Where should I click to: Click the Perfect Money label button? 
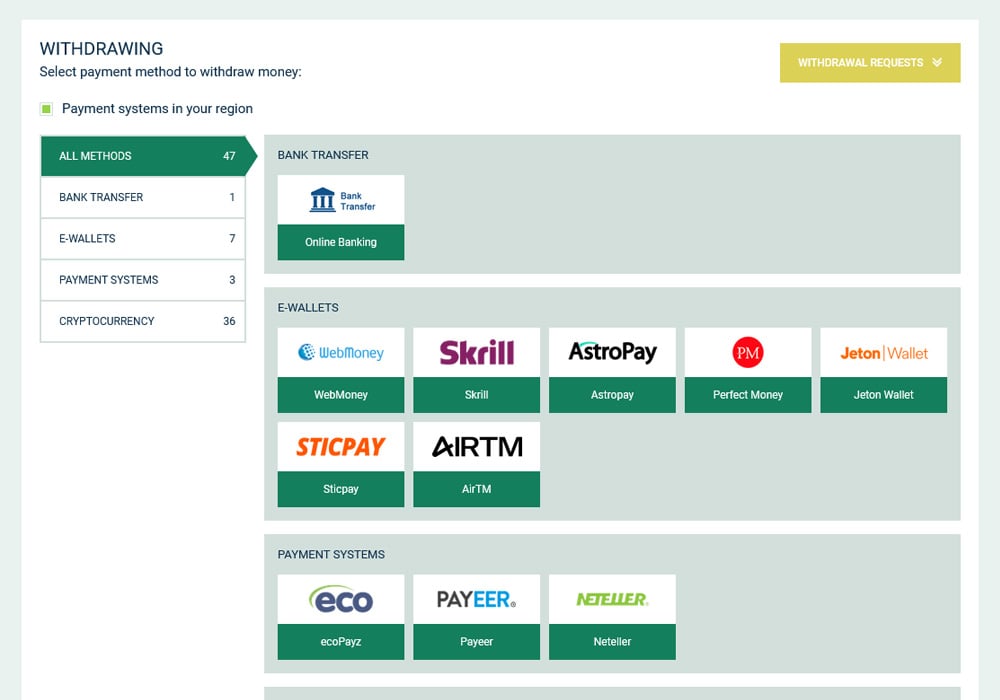tap(748, 395)
